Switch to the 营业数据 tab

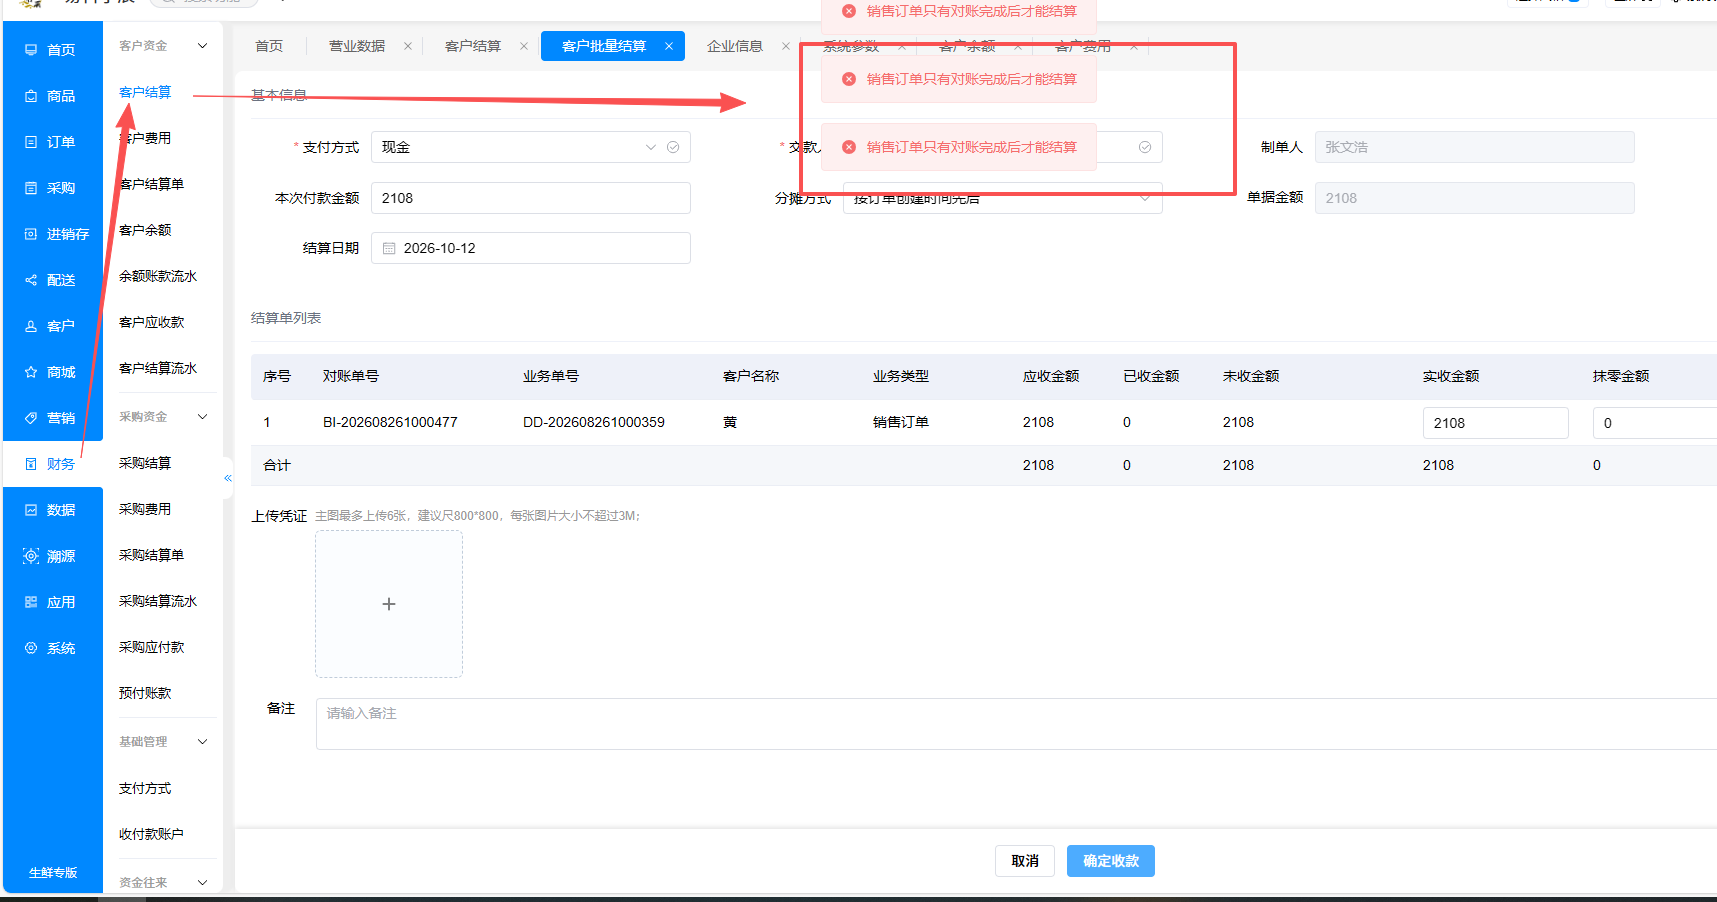tap(357, 46)
